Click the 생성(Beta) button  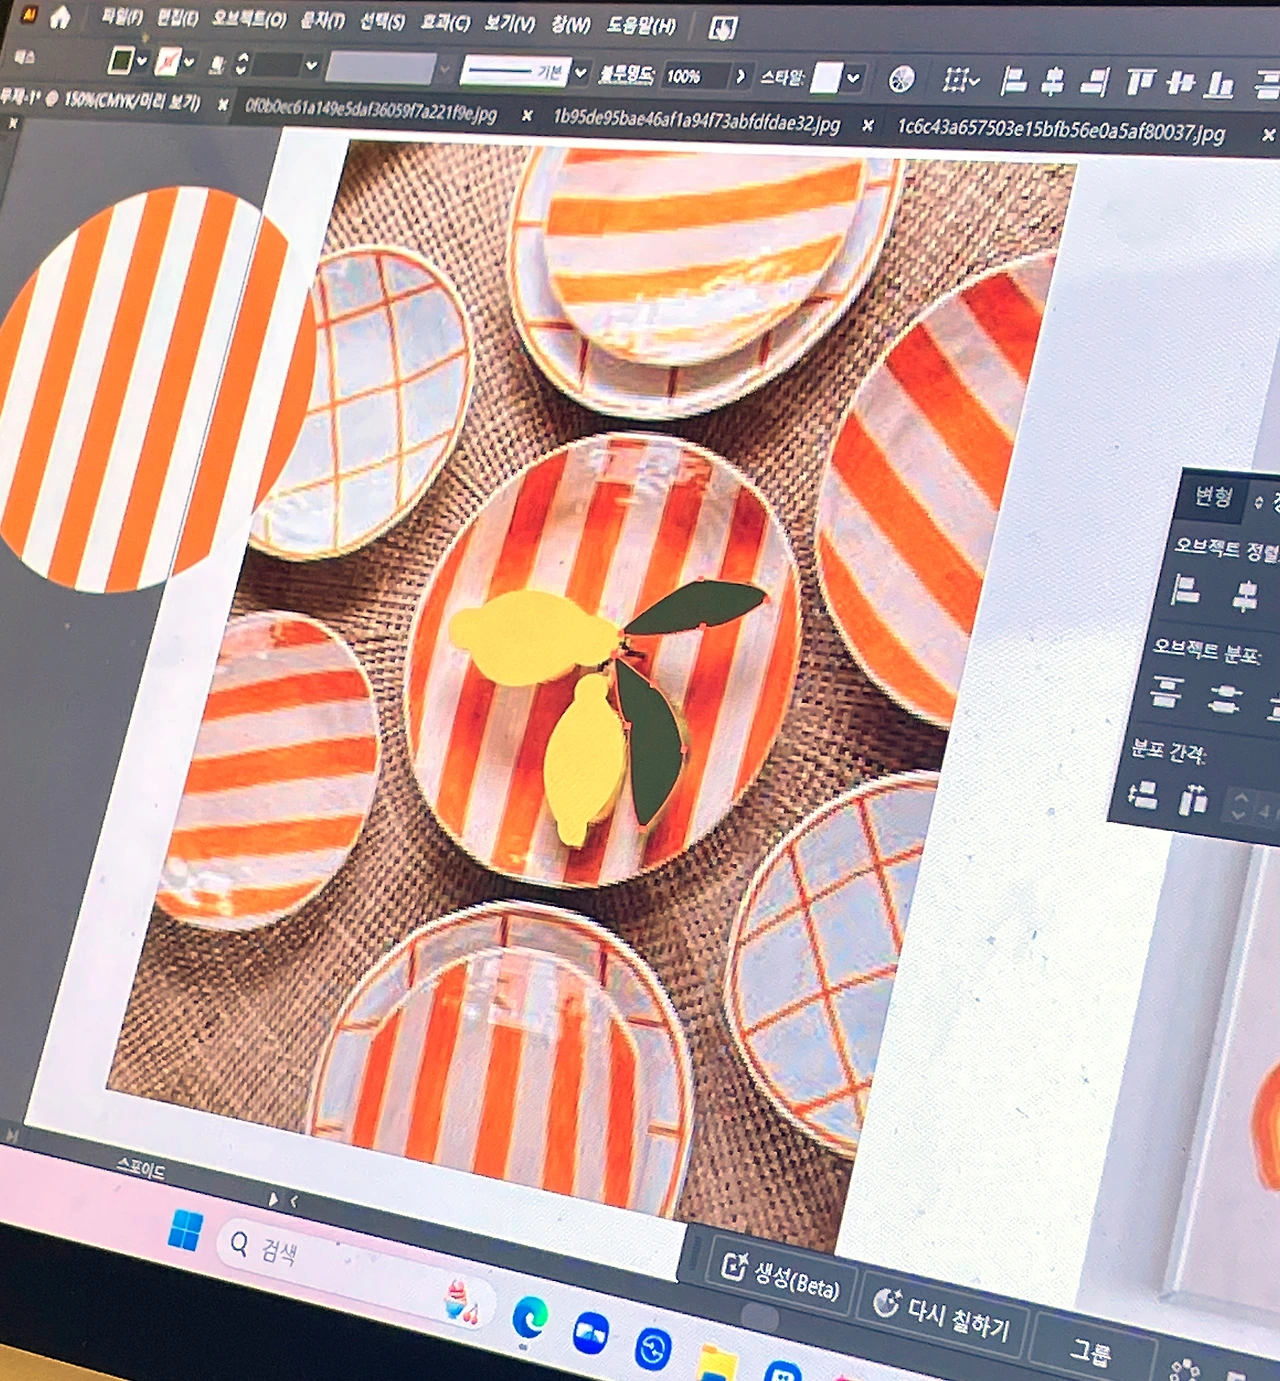(x=782, y=1274)
